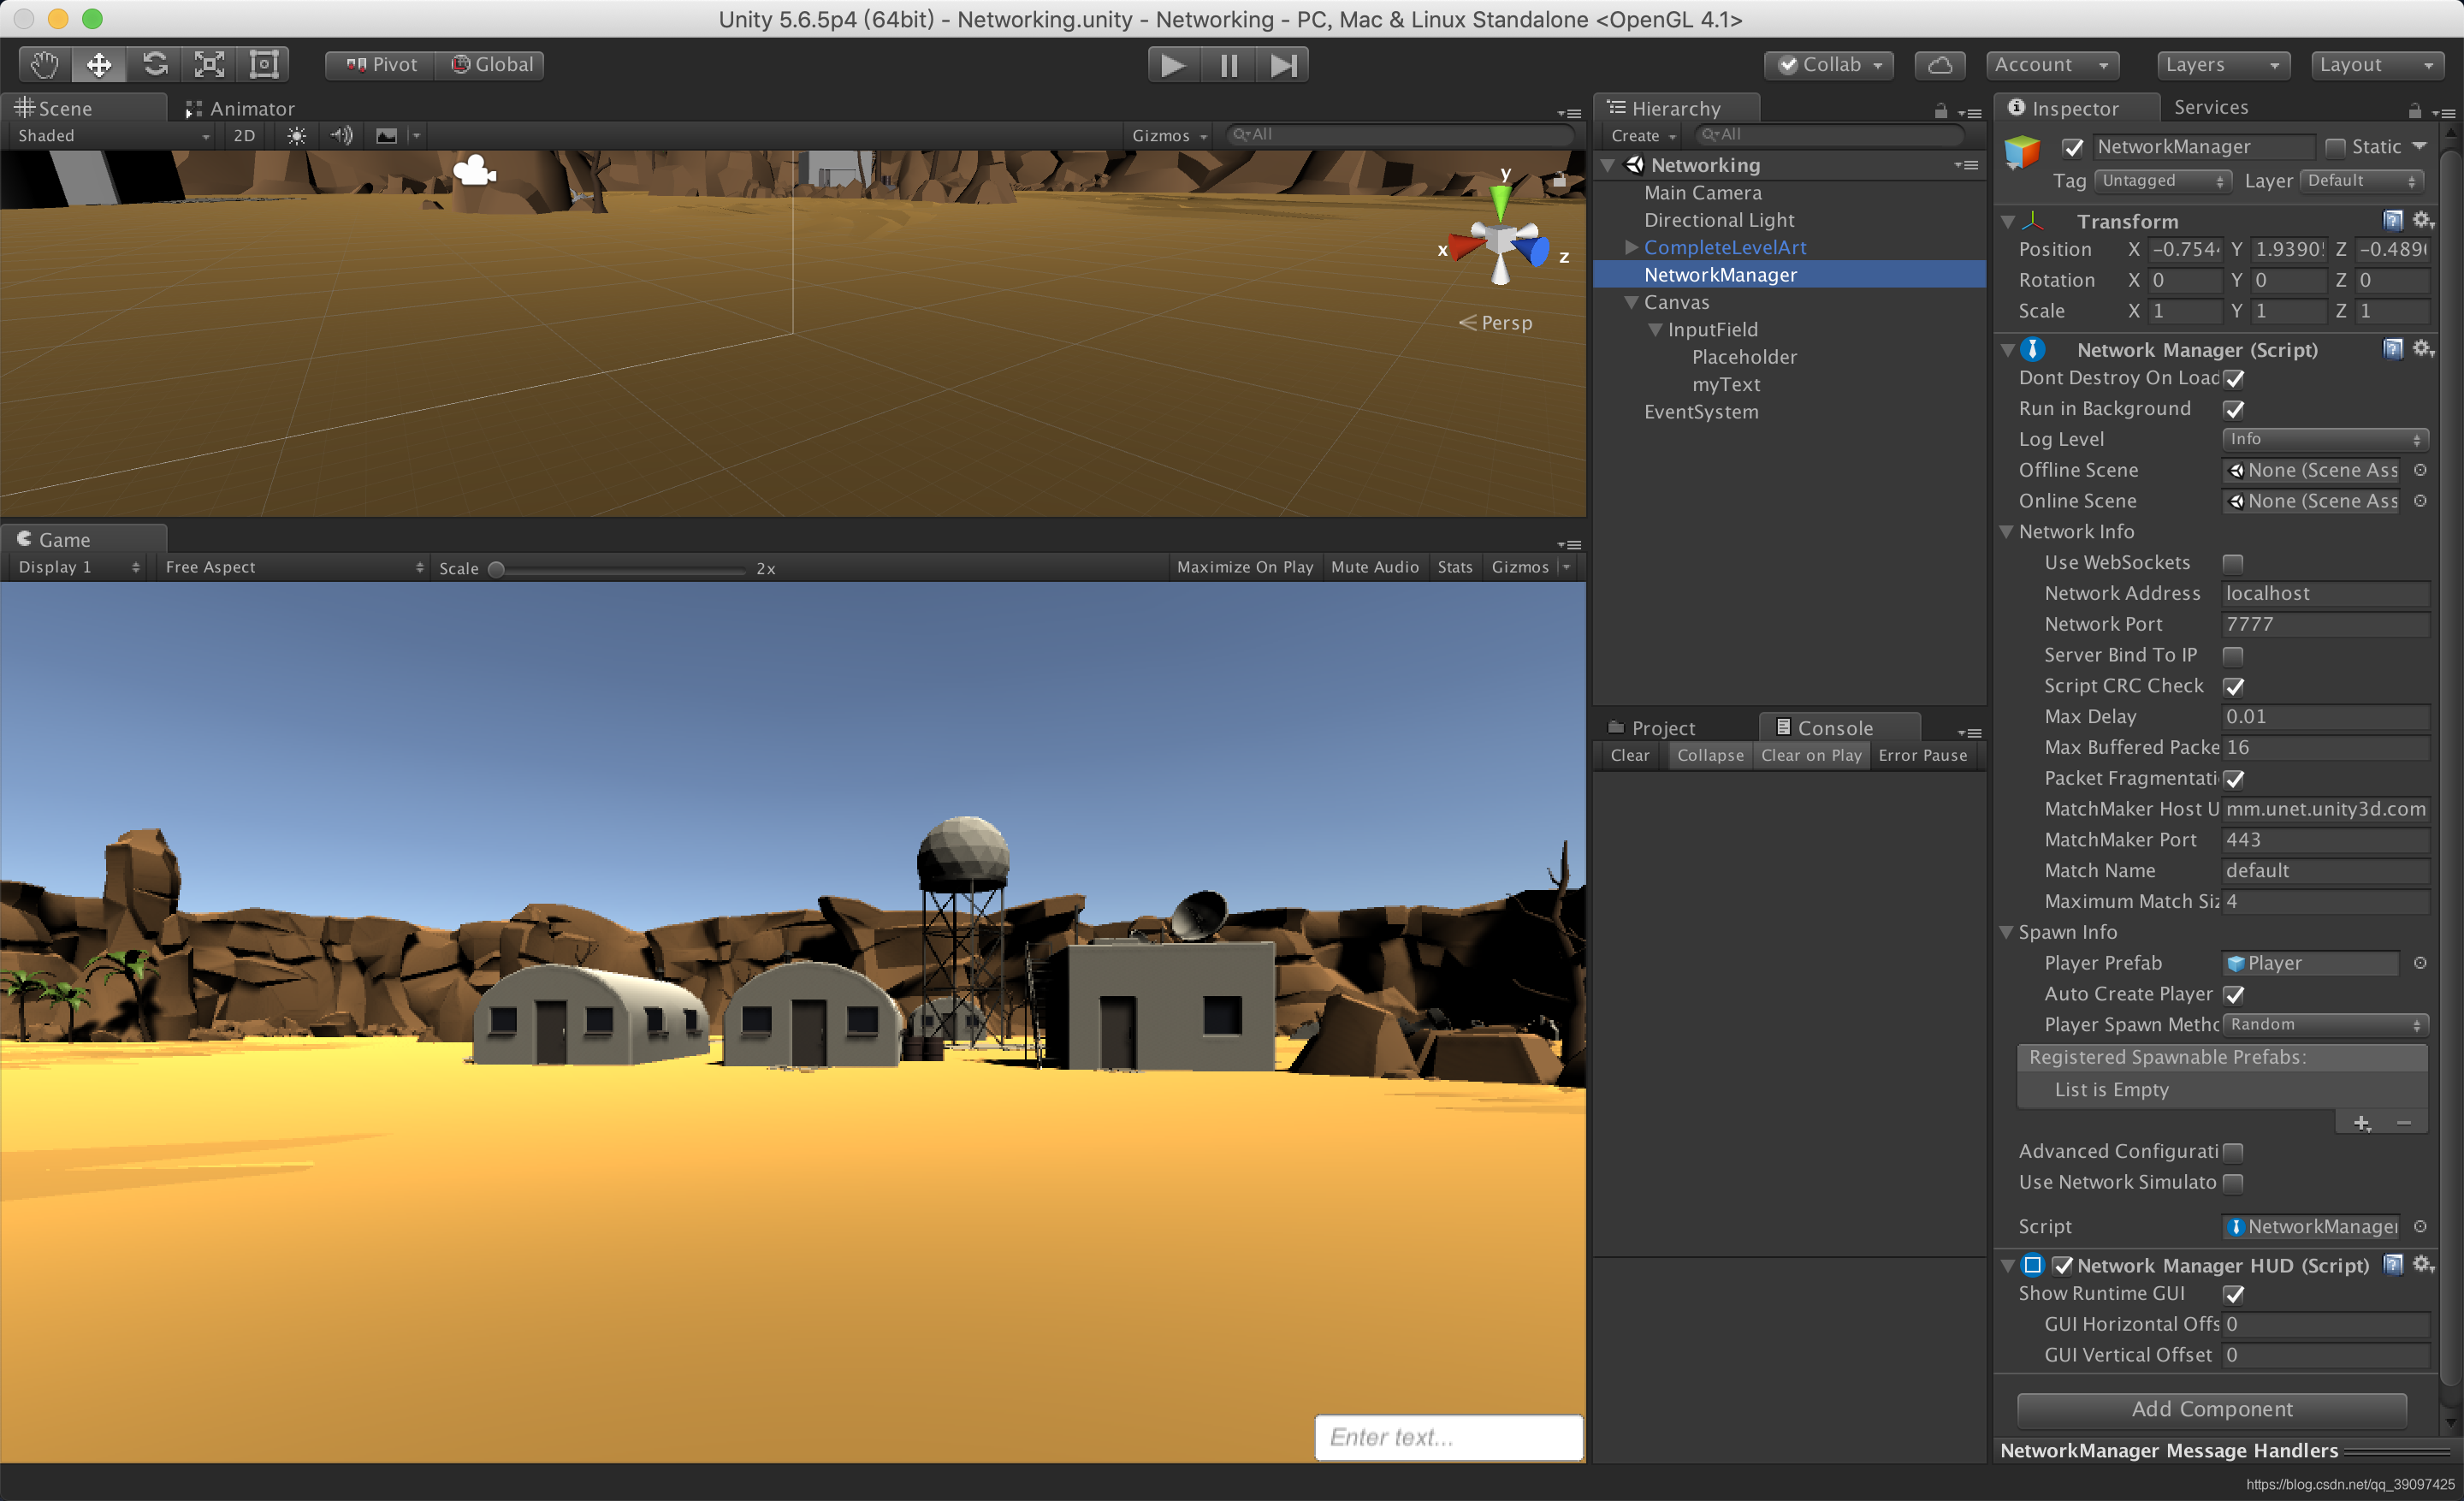This screenshot has width=2464, height=1501.
Task: Open the Services tab in Inspector
Action: click(2211, 107)
